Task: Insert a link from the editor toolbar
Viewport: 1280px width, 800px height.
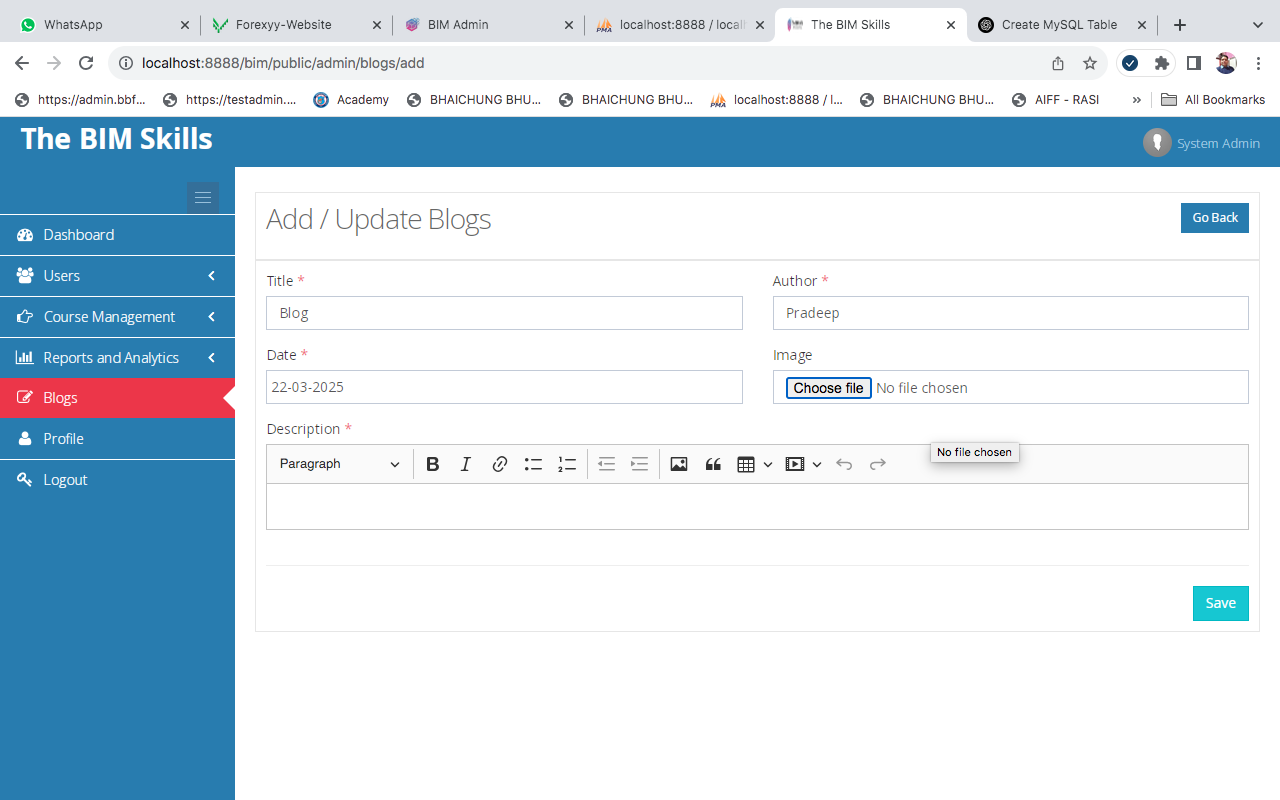Action: pyautogui.click(x=500, y=464)
